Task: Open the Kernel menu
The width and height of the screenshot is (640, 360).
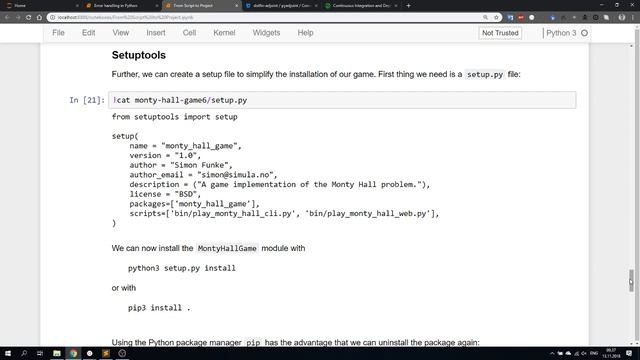Action: coord(224,33)
